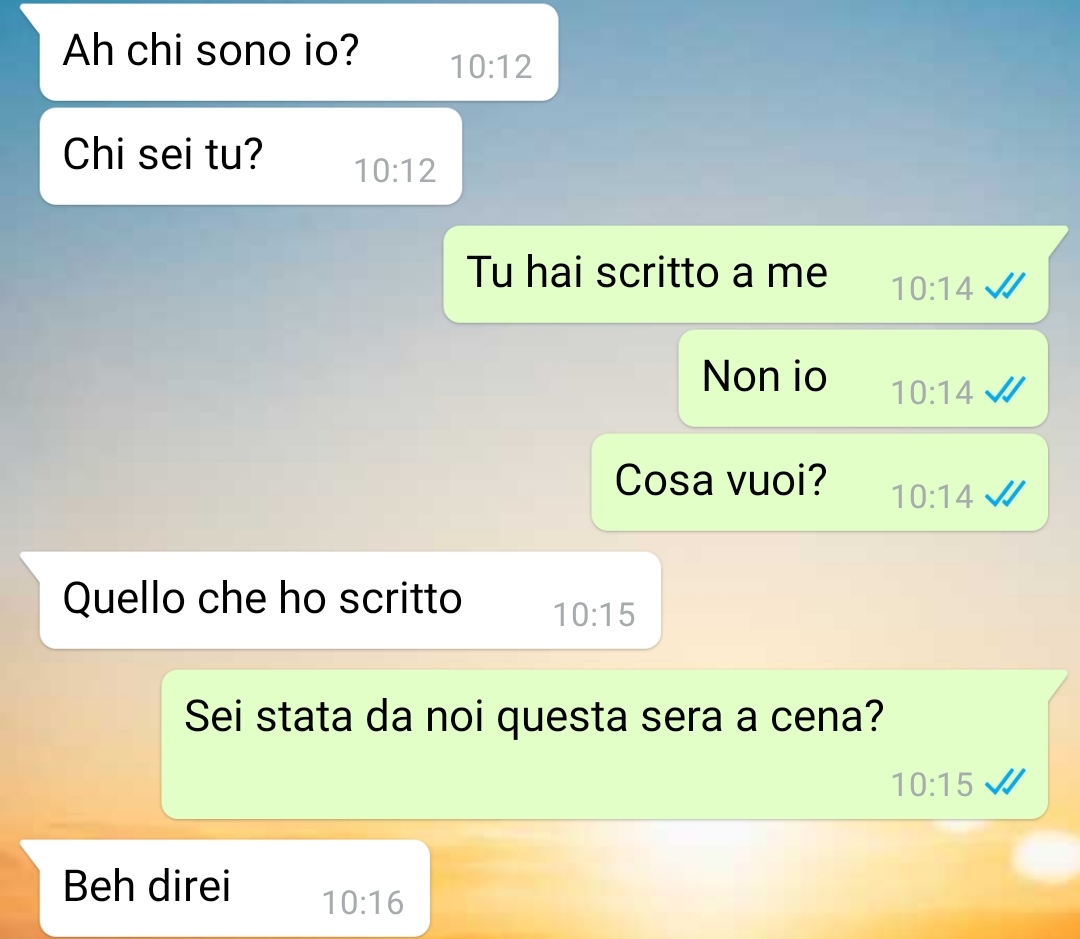This screenshot has width=1080, height=939.
Task: Tap the 10:14 timestamp beside "Cosa vuoi?"
Action: [x=932, y=497]
